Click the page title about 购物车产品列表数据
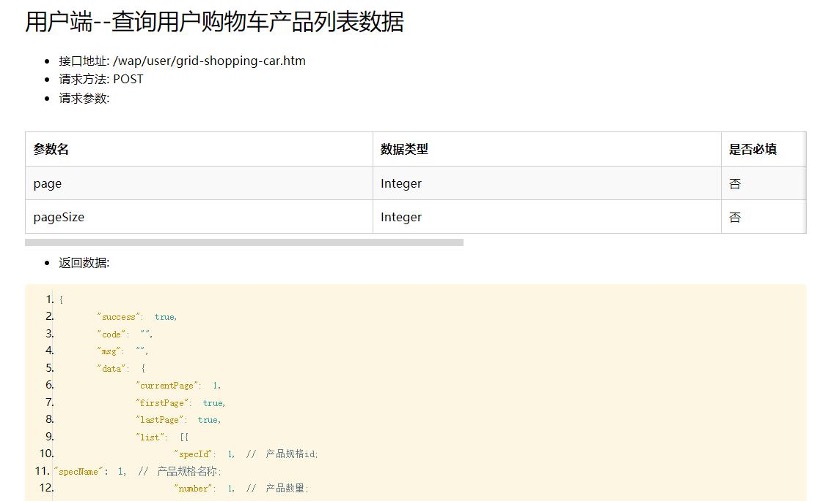 point(214,22)
